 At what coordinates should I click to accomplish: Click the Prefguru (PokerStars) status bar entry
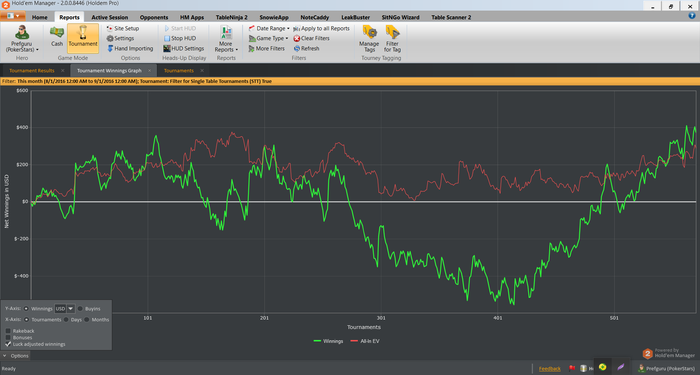667,368
